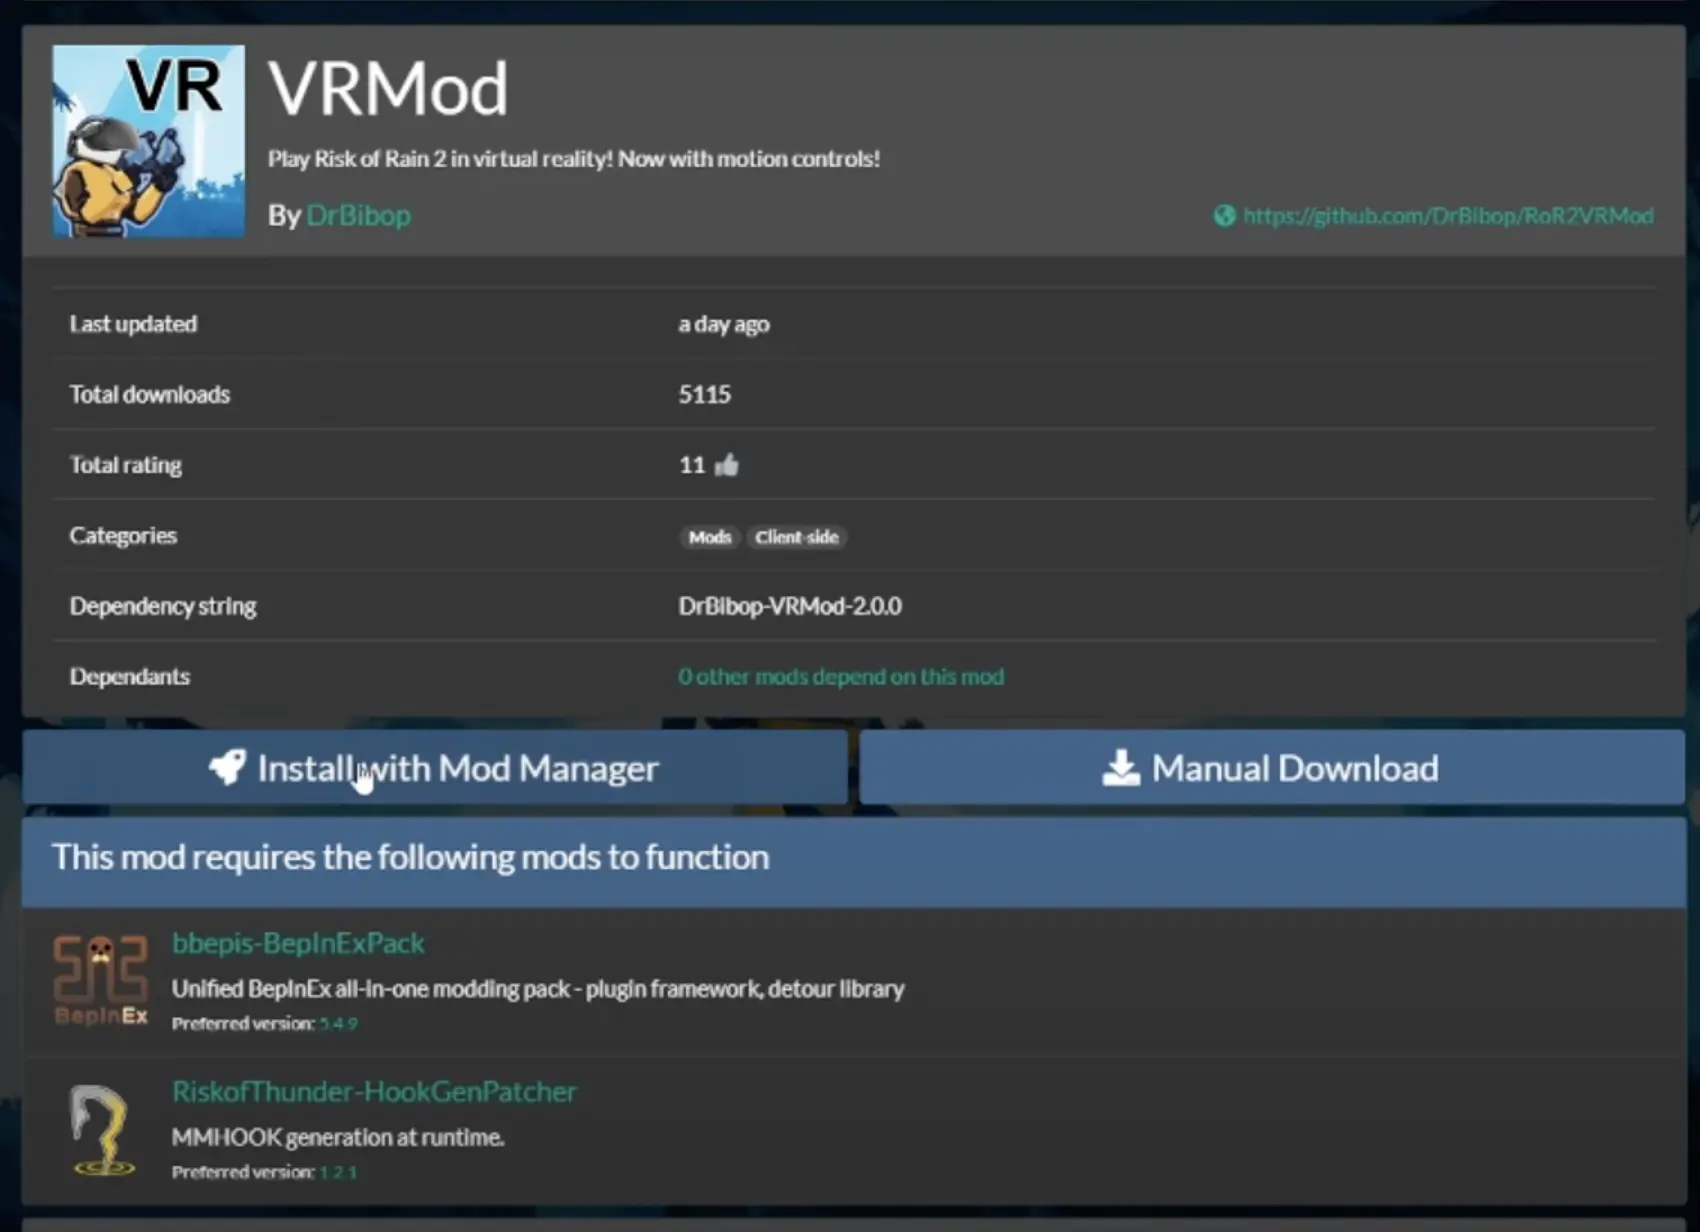
Task: Open the RiskofThunder-HookGenPatcher dependency link
Action: (374, 1091)
